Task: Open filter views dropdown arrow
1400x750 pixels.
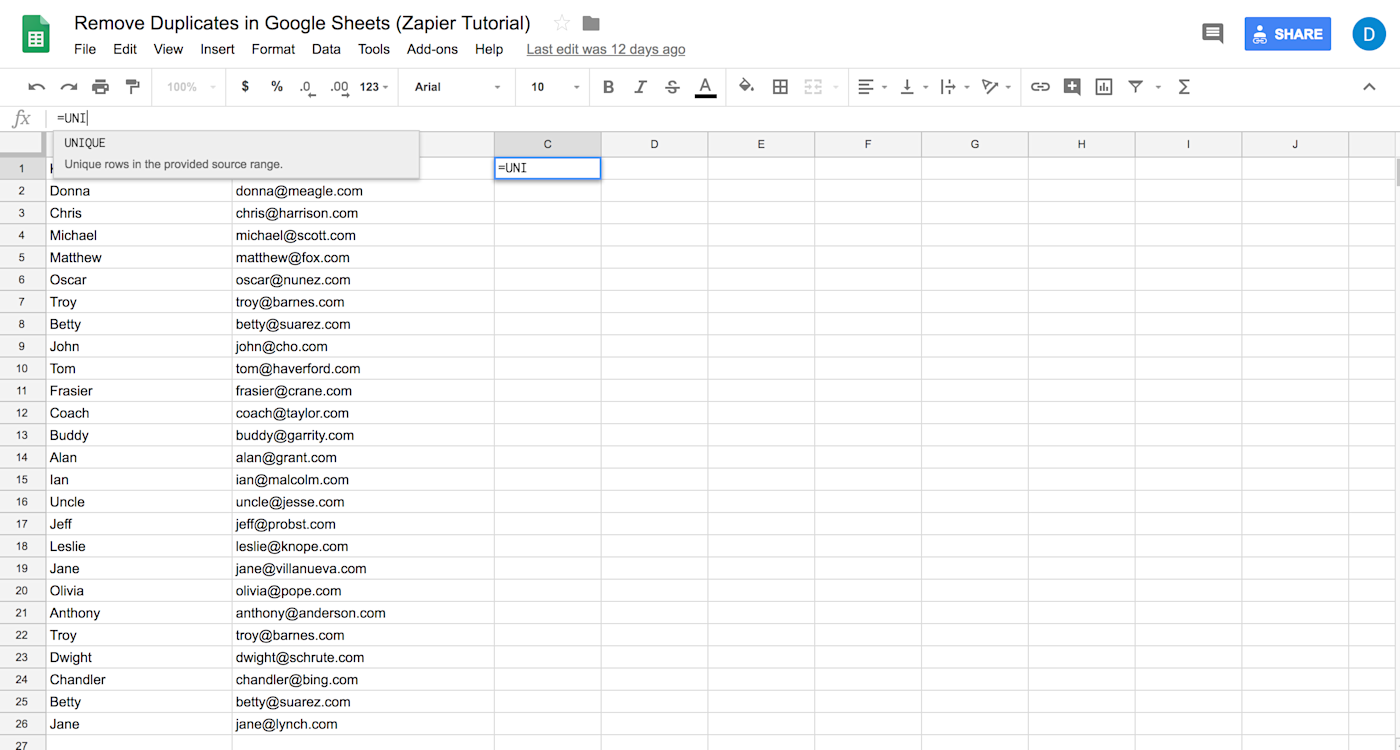Action: coord(1158,87)
